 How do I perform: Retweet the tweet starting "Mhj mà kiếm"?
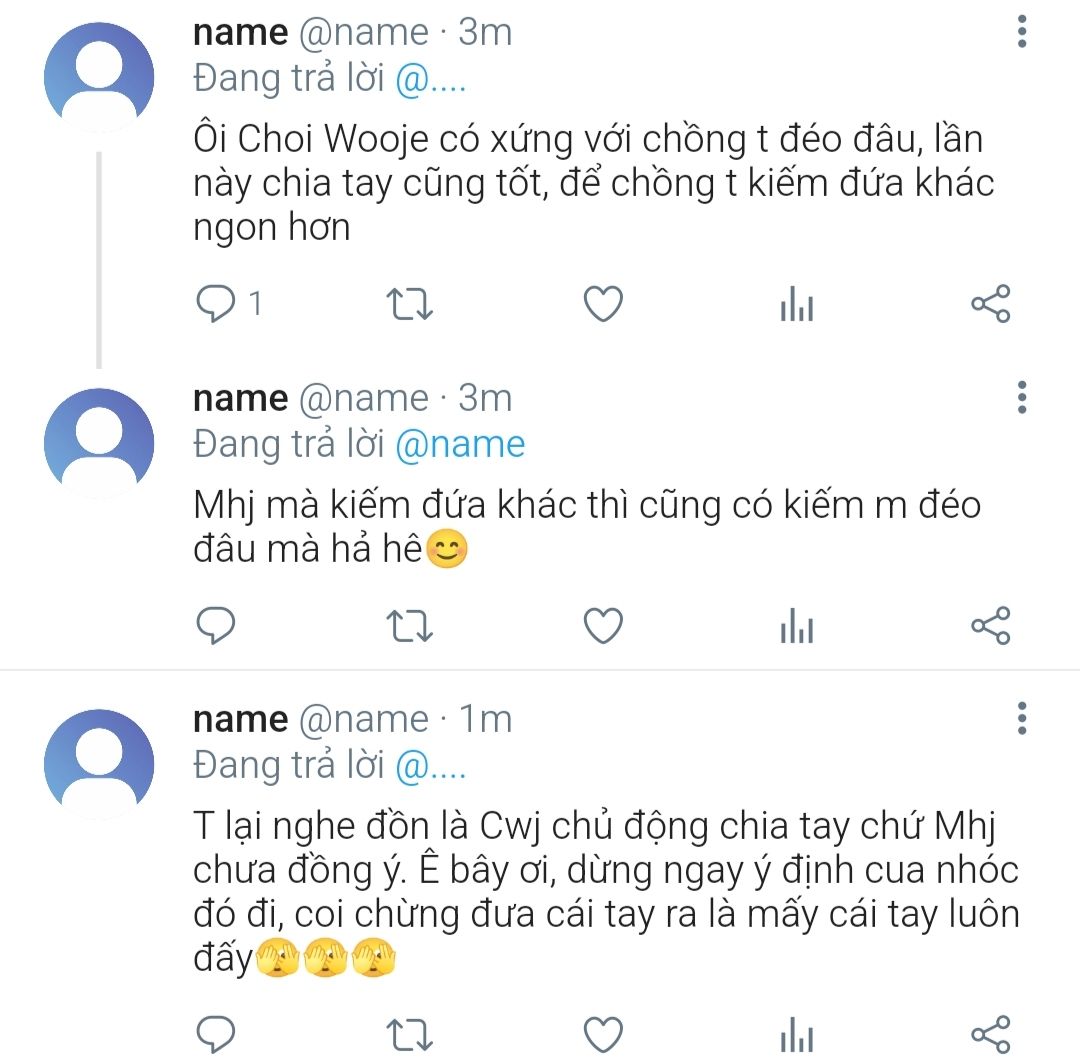tap(409, 626)
